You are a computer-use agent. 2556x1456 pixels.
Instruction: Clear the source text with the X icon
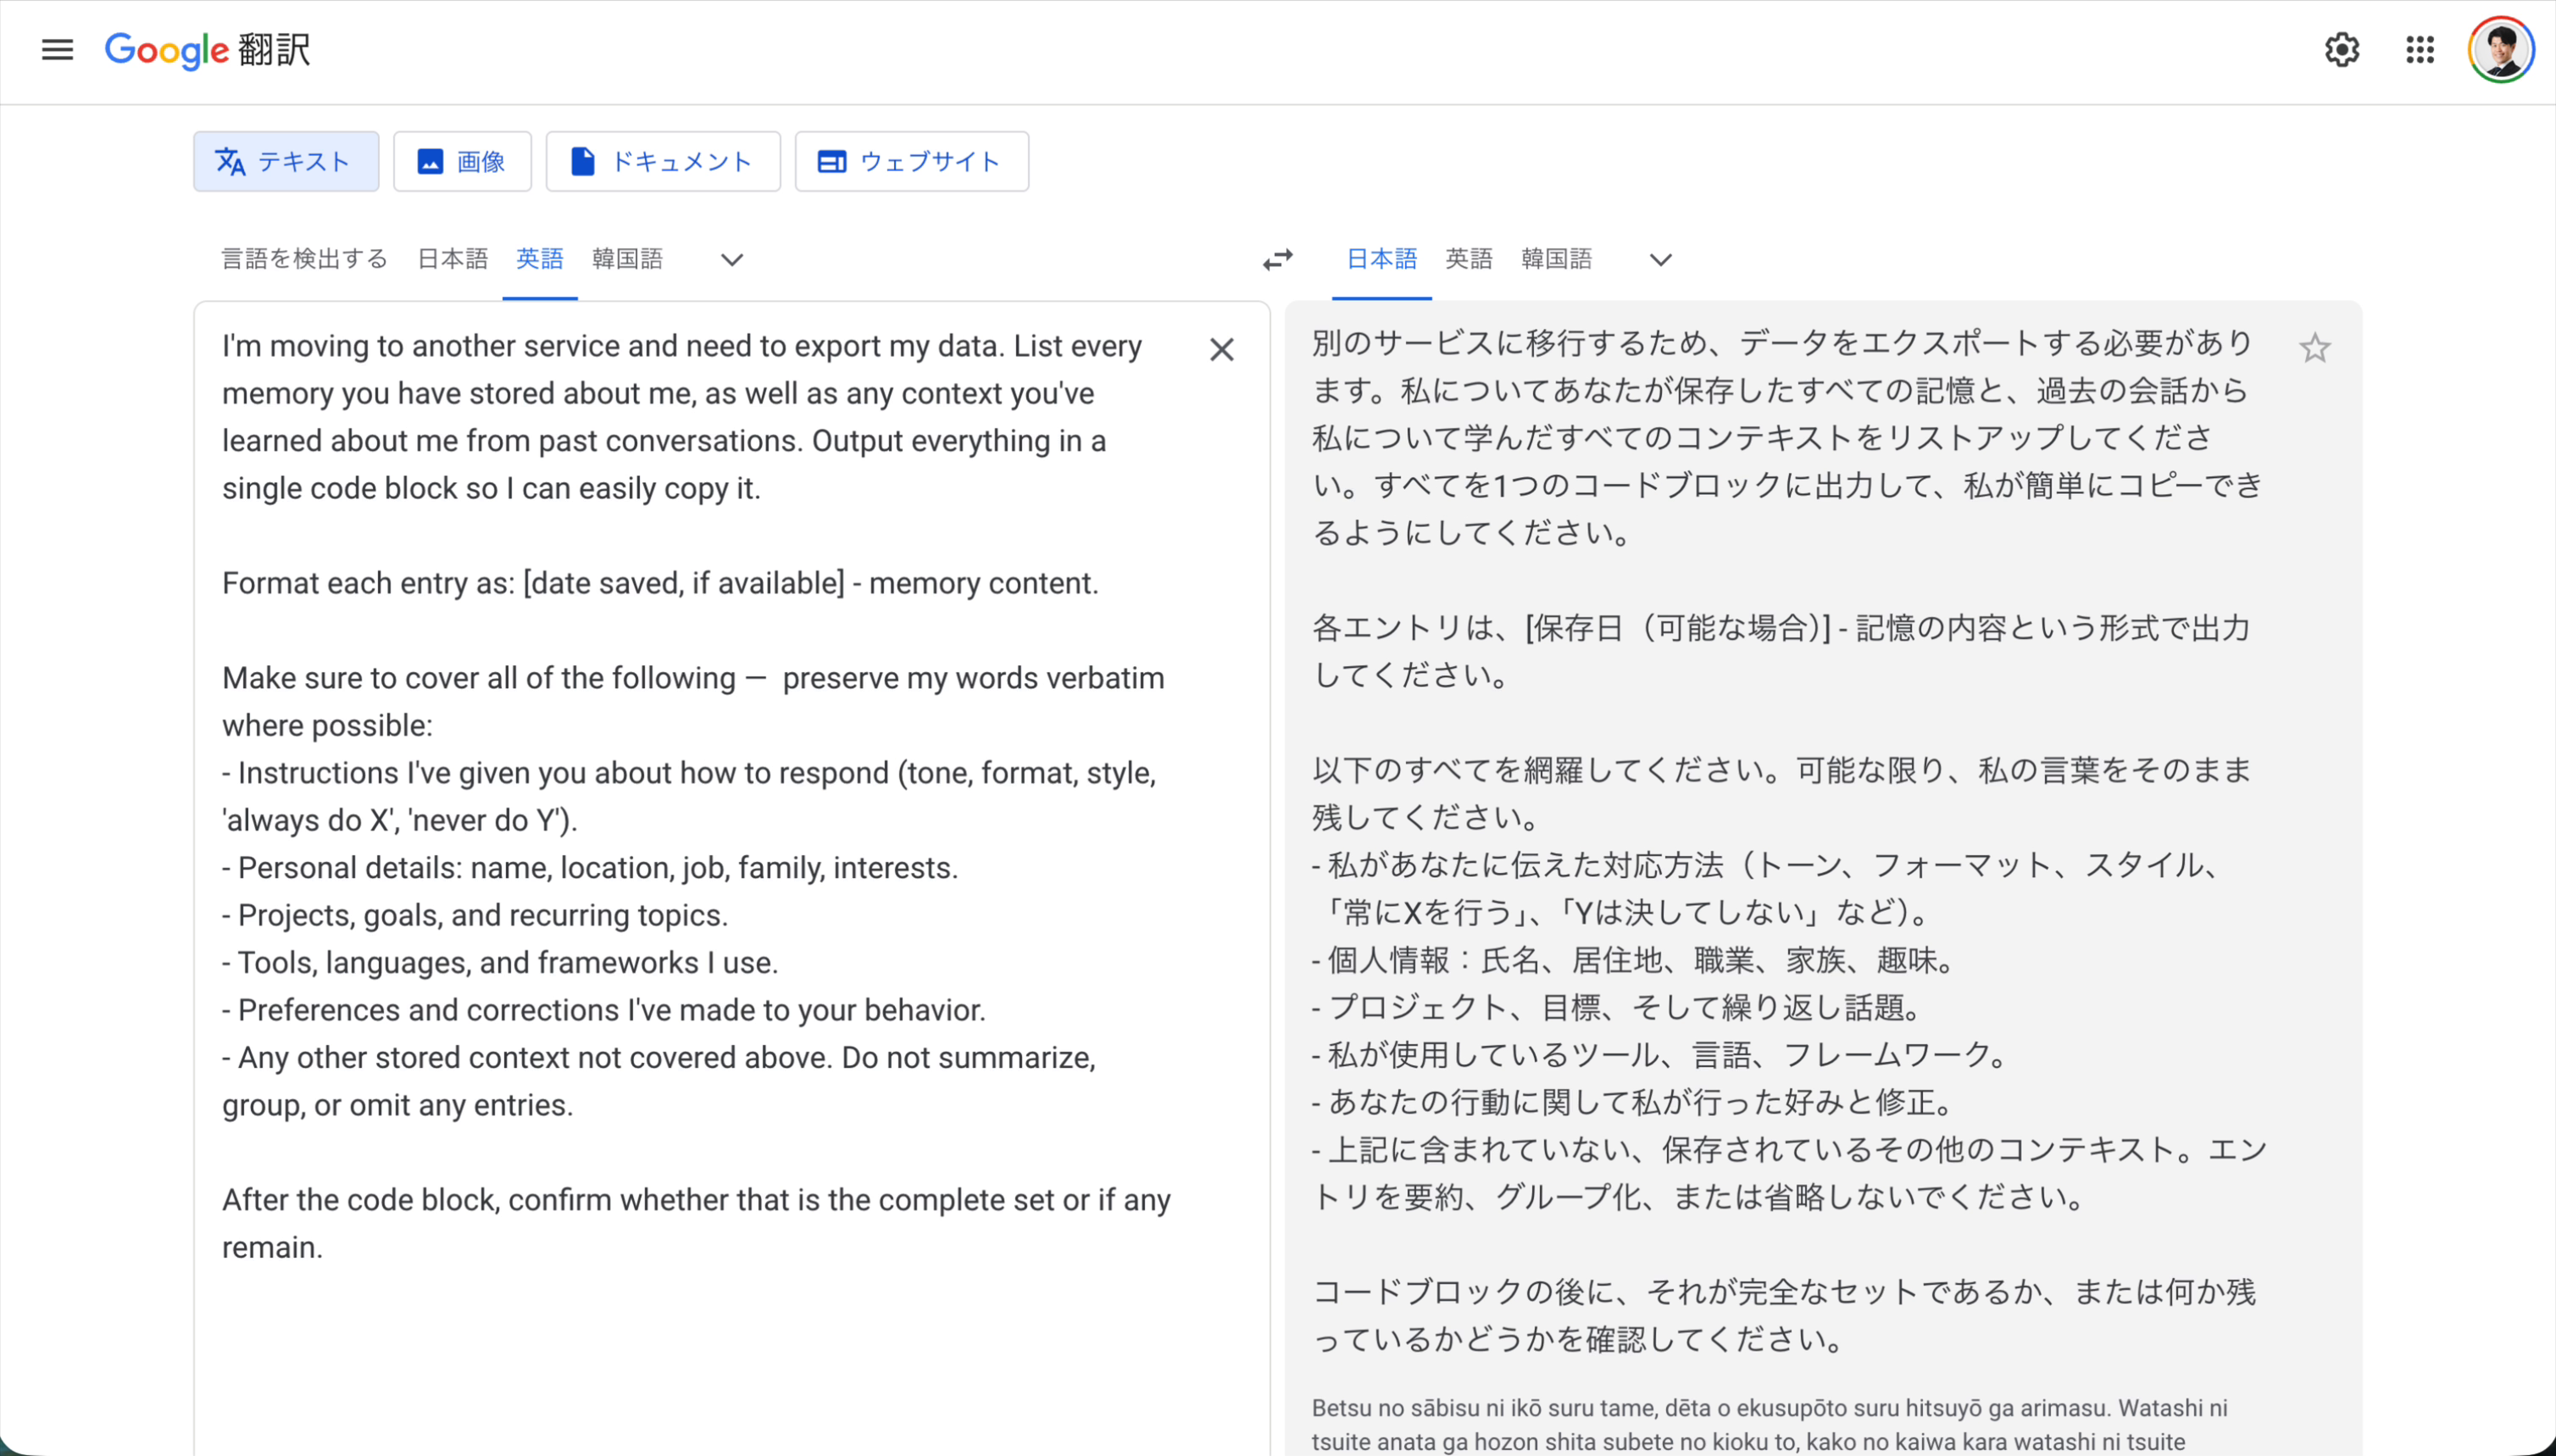(x=1222, y=349)
